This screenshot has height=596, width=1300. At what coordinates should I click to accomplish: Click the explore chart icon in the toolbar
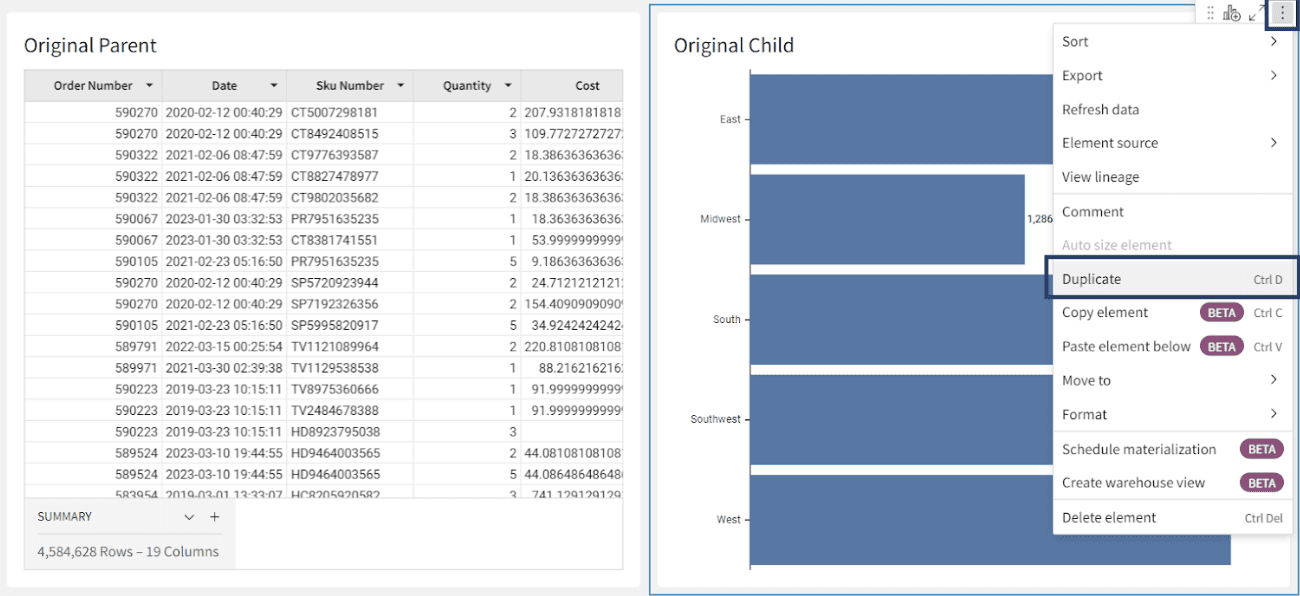coord(1232,12)
